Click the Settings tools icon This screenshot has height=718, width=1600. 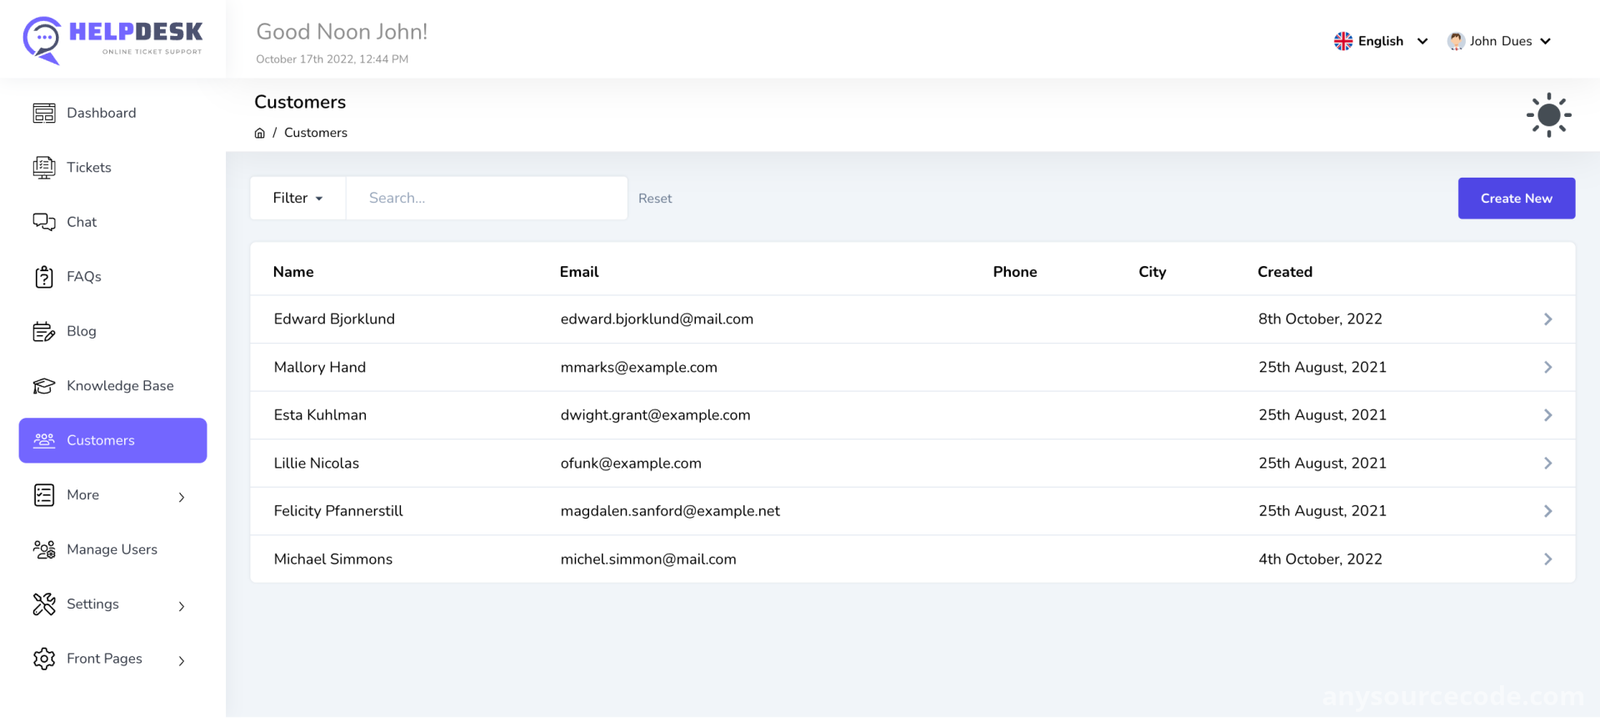click(x=44, y=604)
